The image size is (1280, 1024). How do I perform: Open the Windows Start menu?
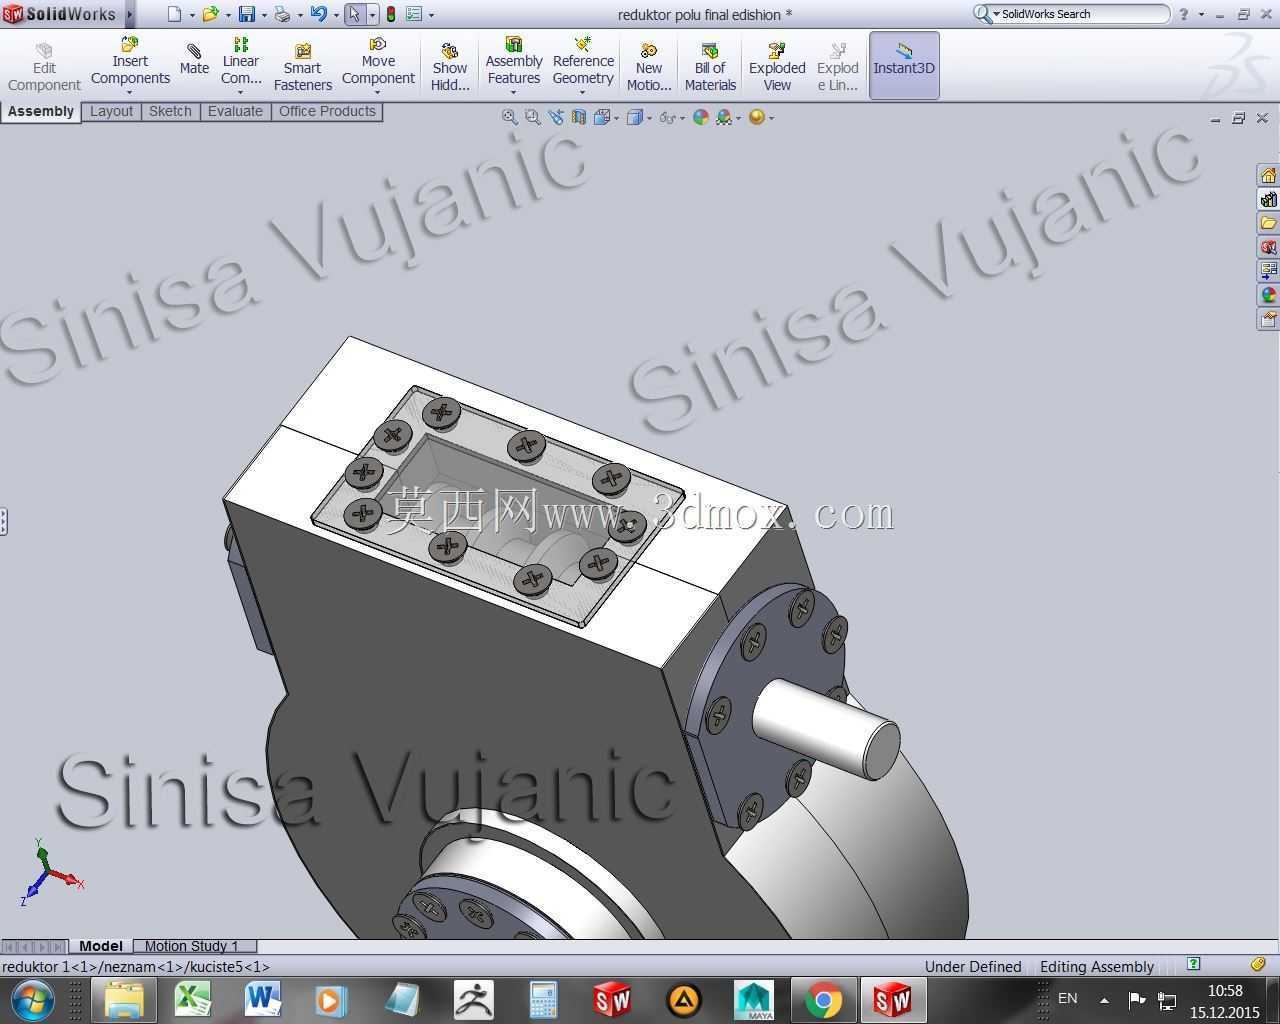click(33, 1000)
